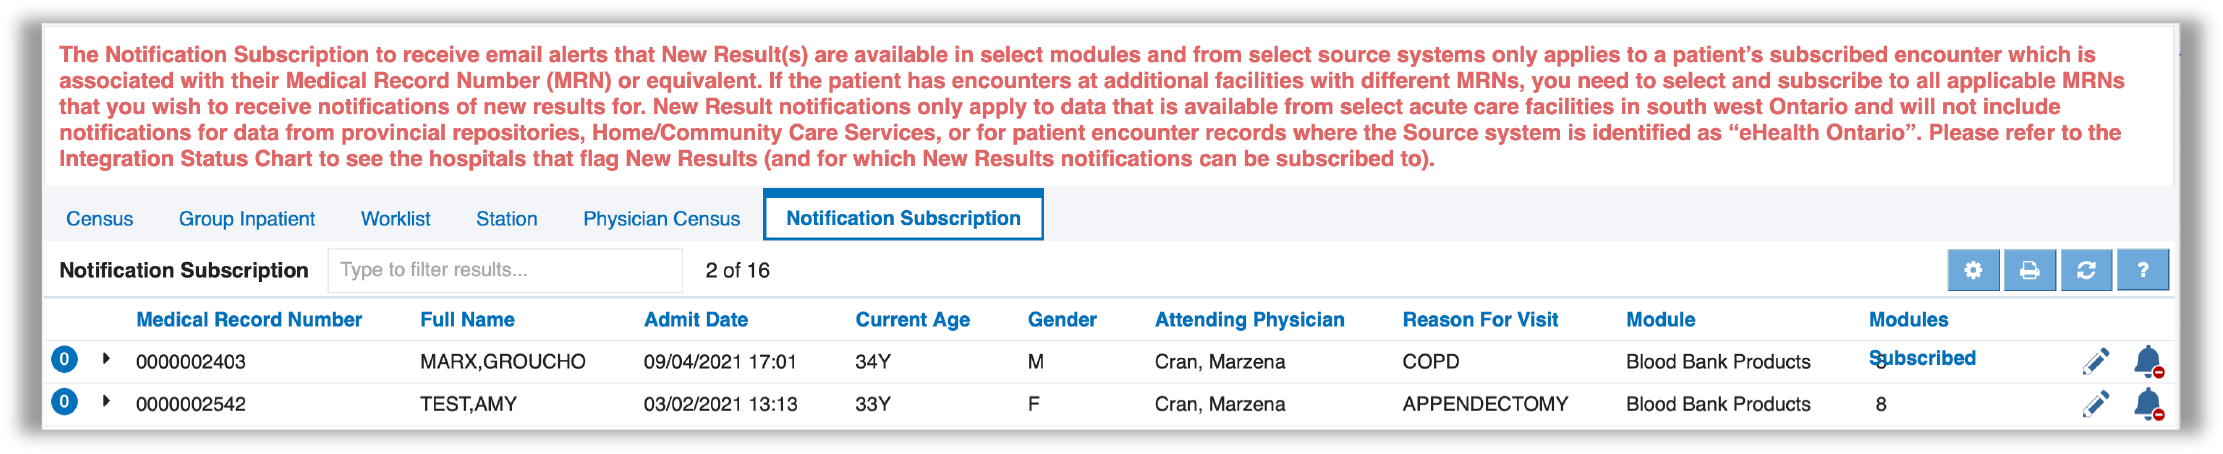Viewport: 2223px width, 454px height.
Task: Open help with the question mark button
Action: (x=2142, y=270)
